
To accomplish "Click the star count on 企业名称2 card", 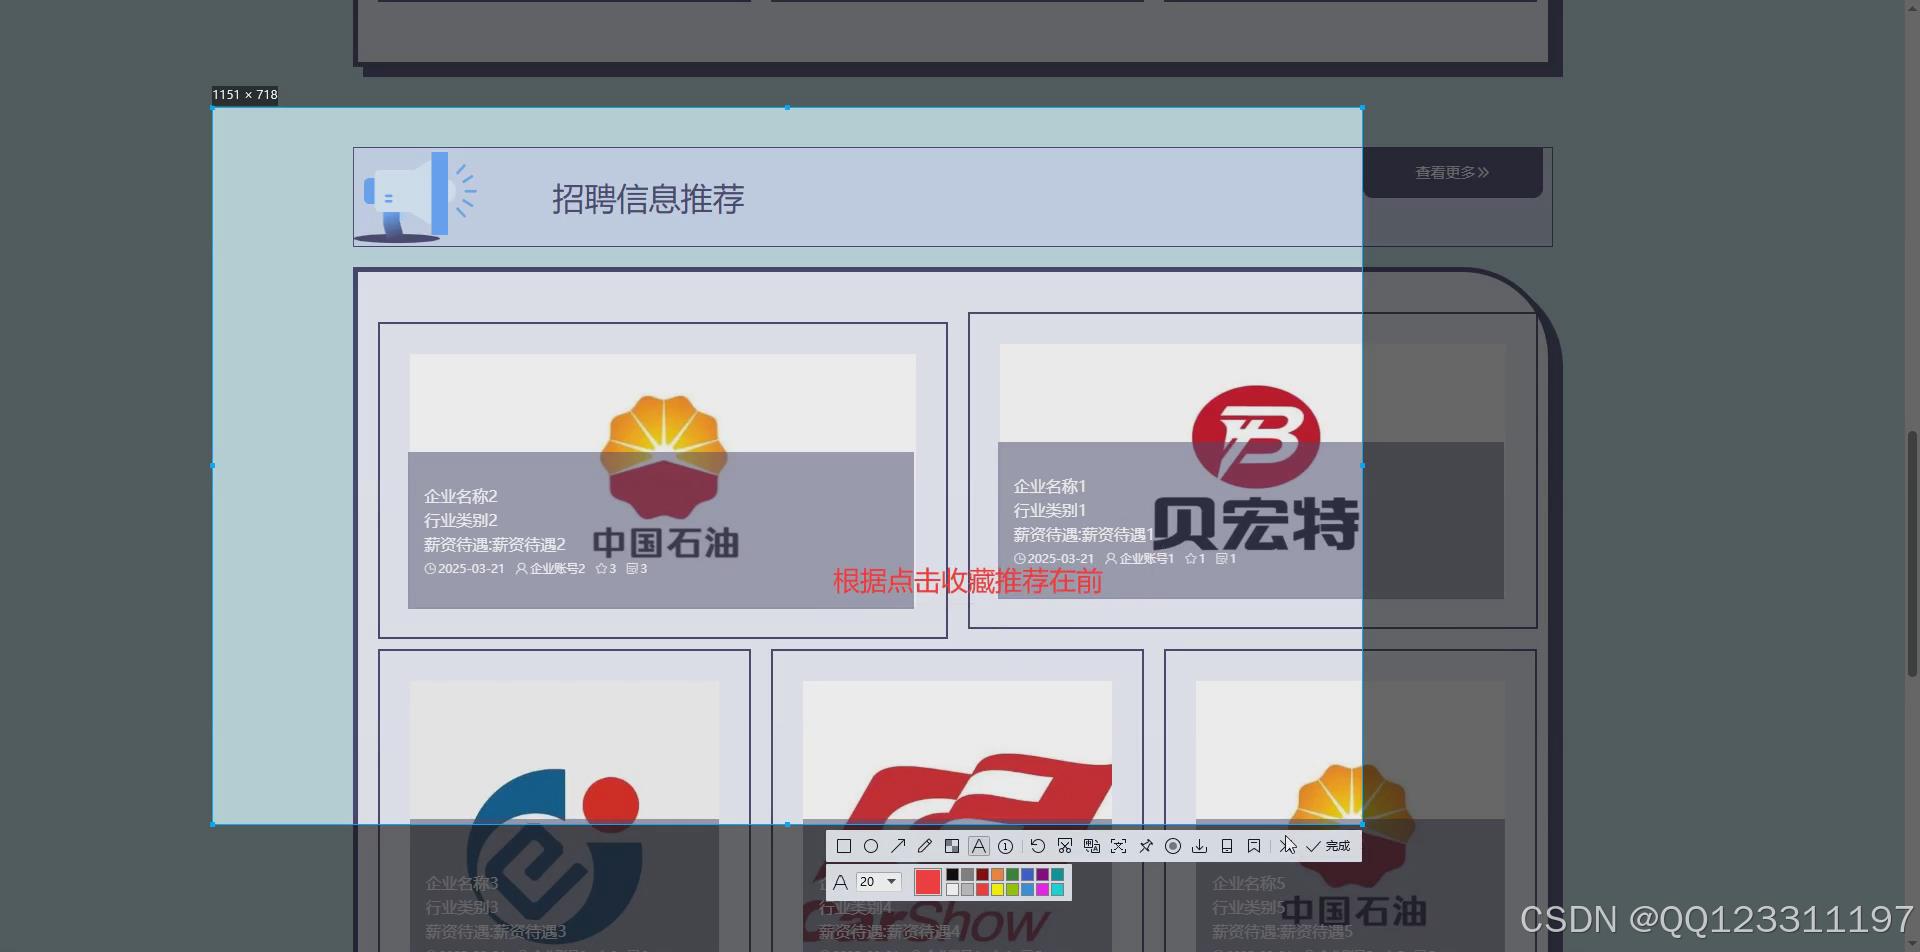I will click(x=606, y=568).
